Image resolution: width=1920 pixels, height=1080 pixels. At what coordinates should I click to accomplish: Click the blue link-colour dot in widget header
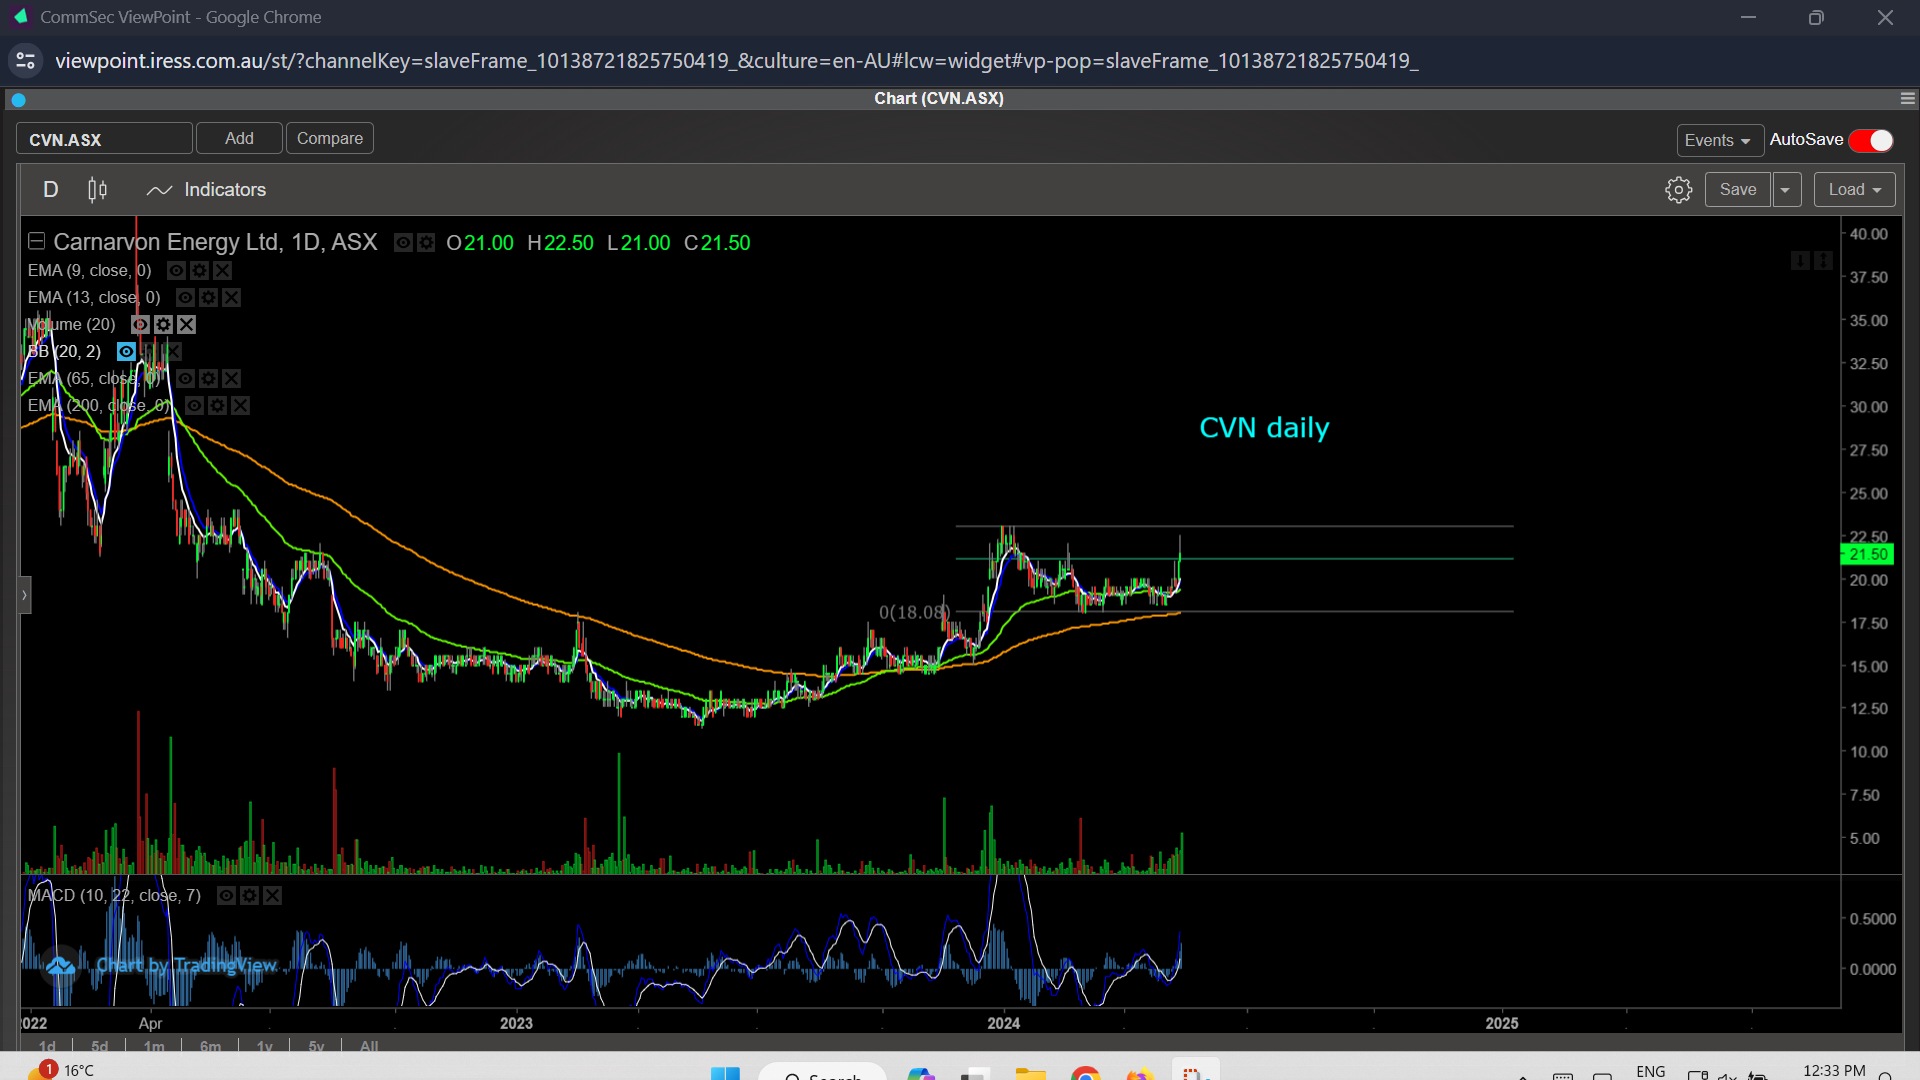coord(18,99)
